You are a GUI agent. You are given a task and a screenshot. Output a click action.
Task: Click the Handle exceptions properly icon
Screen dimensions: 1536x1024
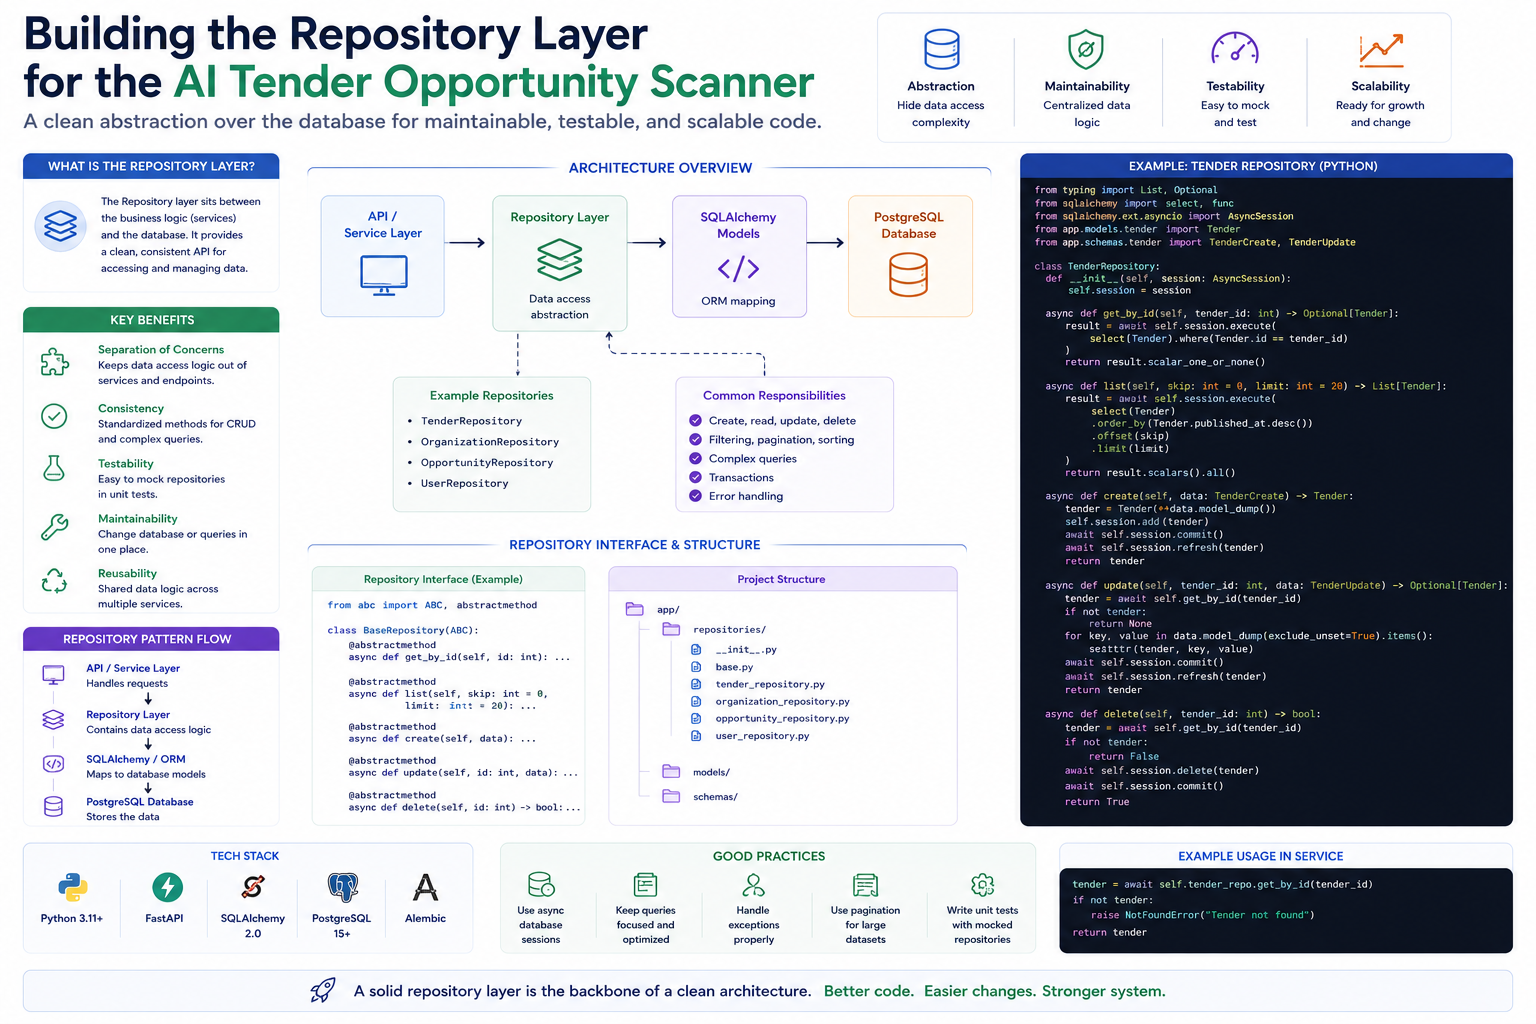[x=753, y=885]
